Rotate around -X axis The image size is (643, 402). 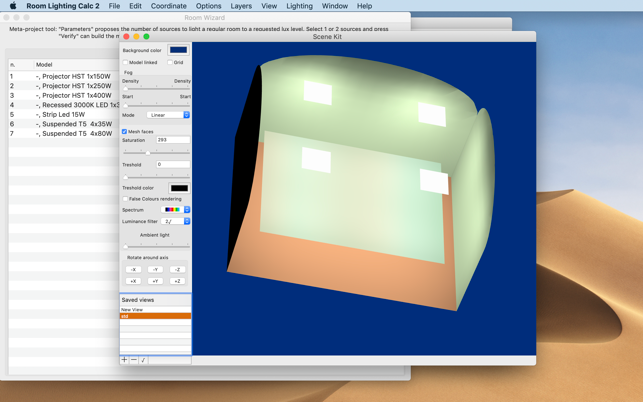coord(133,270)
